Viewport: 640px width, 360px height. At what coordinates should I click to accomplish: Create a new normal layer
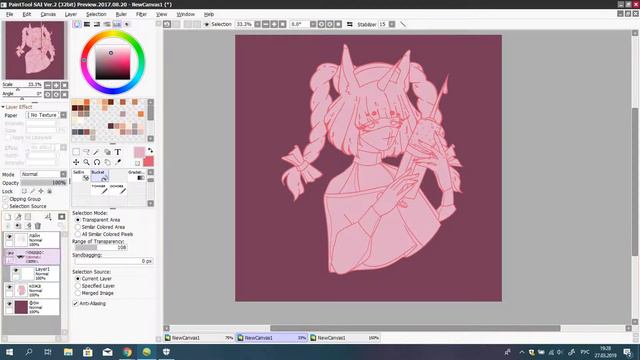[x=8, y=217]
